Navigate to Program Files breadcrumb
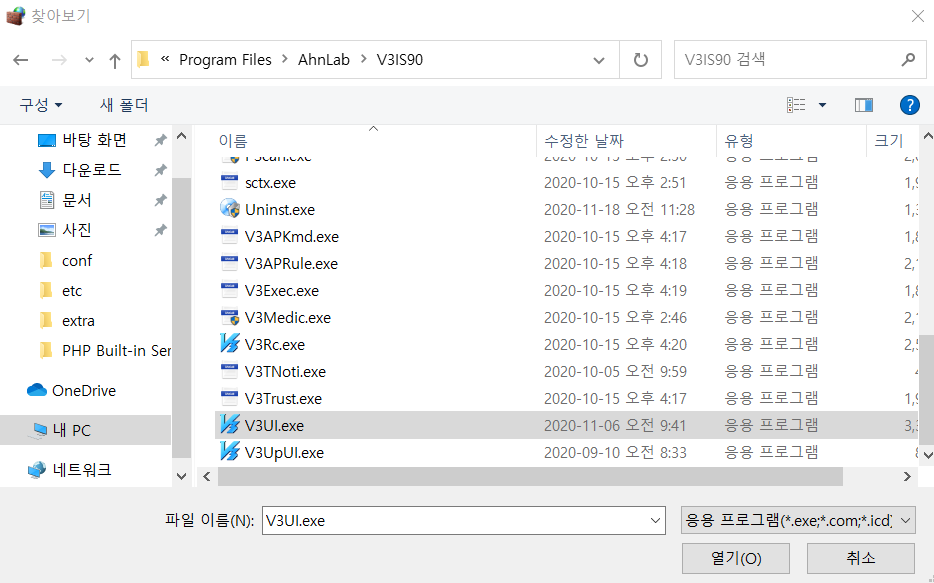Screen dimensions: 934x583 coord(225,60)
